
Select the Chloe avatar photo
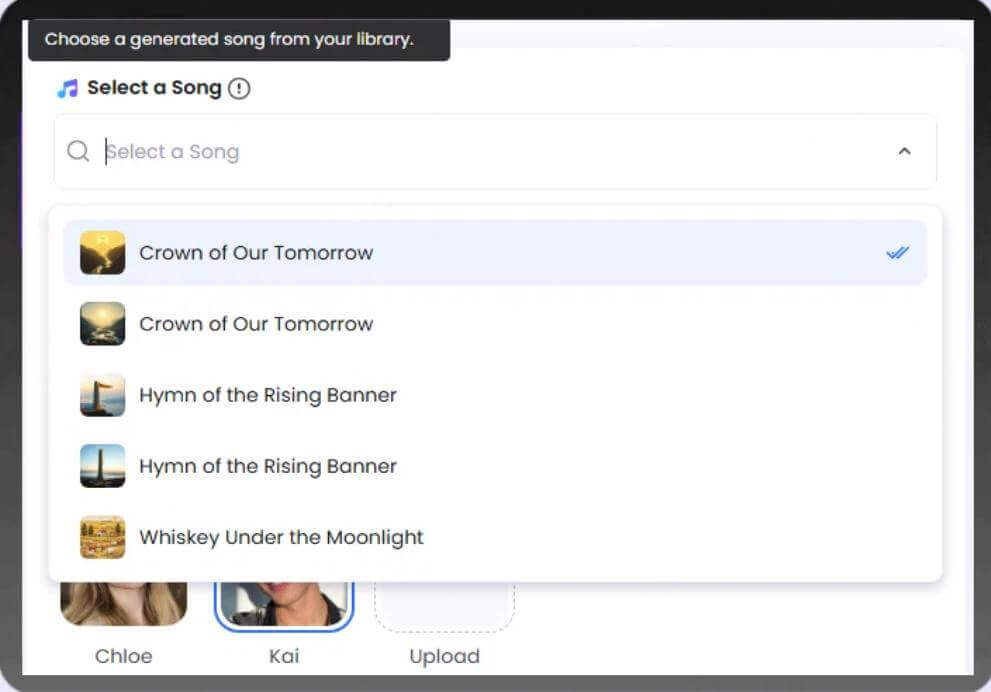[123, 603]
